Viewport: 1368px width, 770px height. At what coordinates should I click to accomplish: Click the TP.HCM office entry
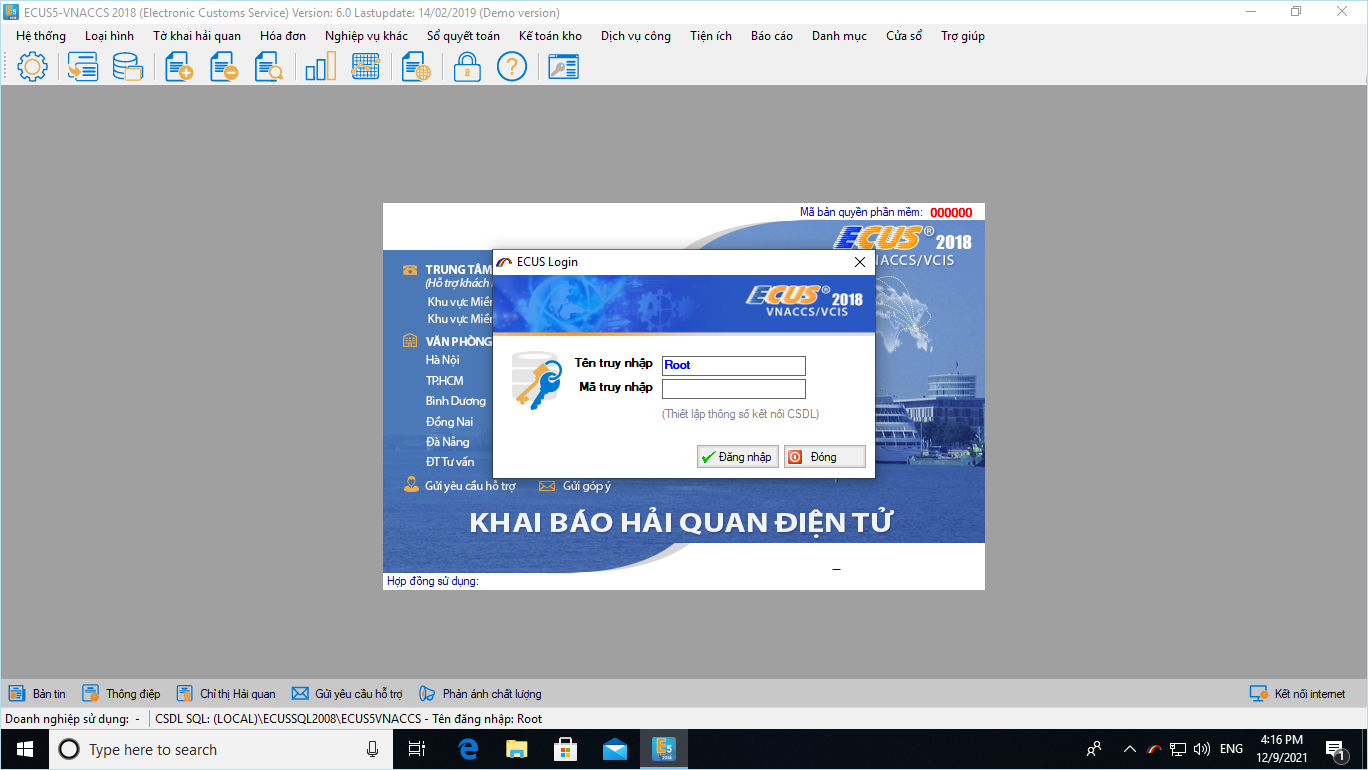[x=445, y=381]
